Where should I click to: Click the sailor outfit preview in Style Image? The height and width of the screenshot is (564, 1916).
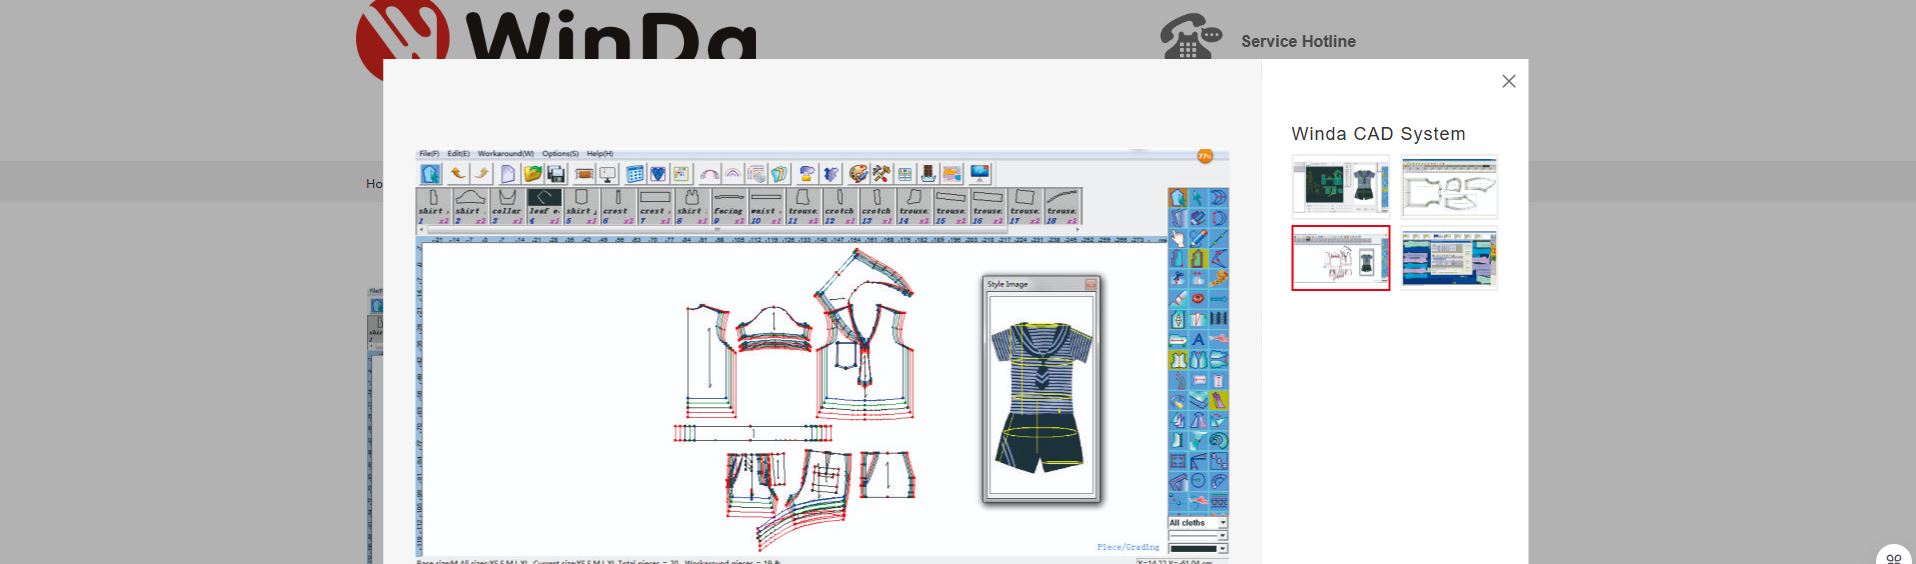point(1041,396)
